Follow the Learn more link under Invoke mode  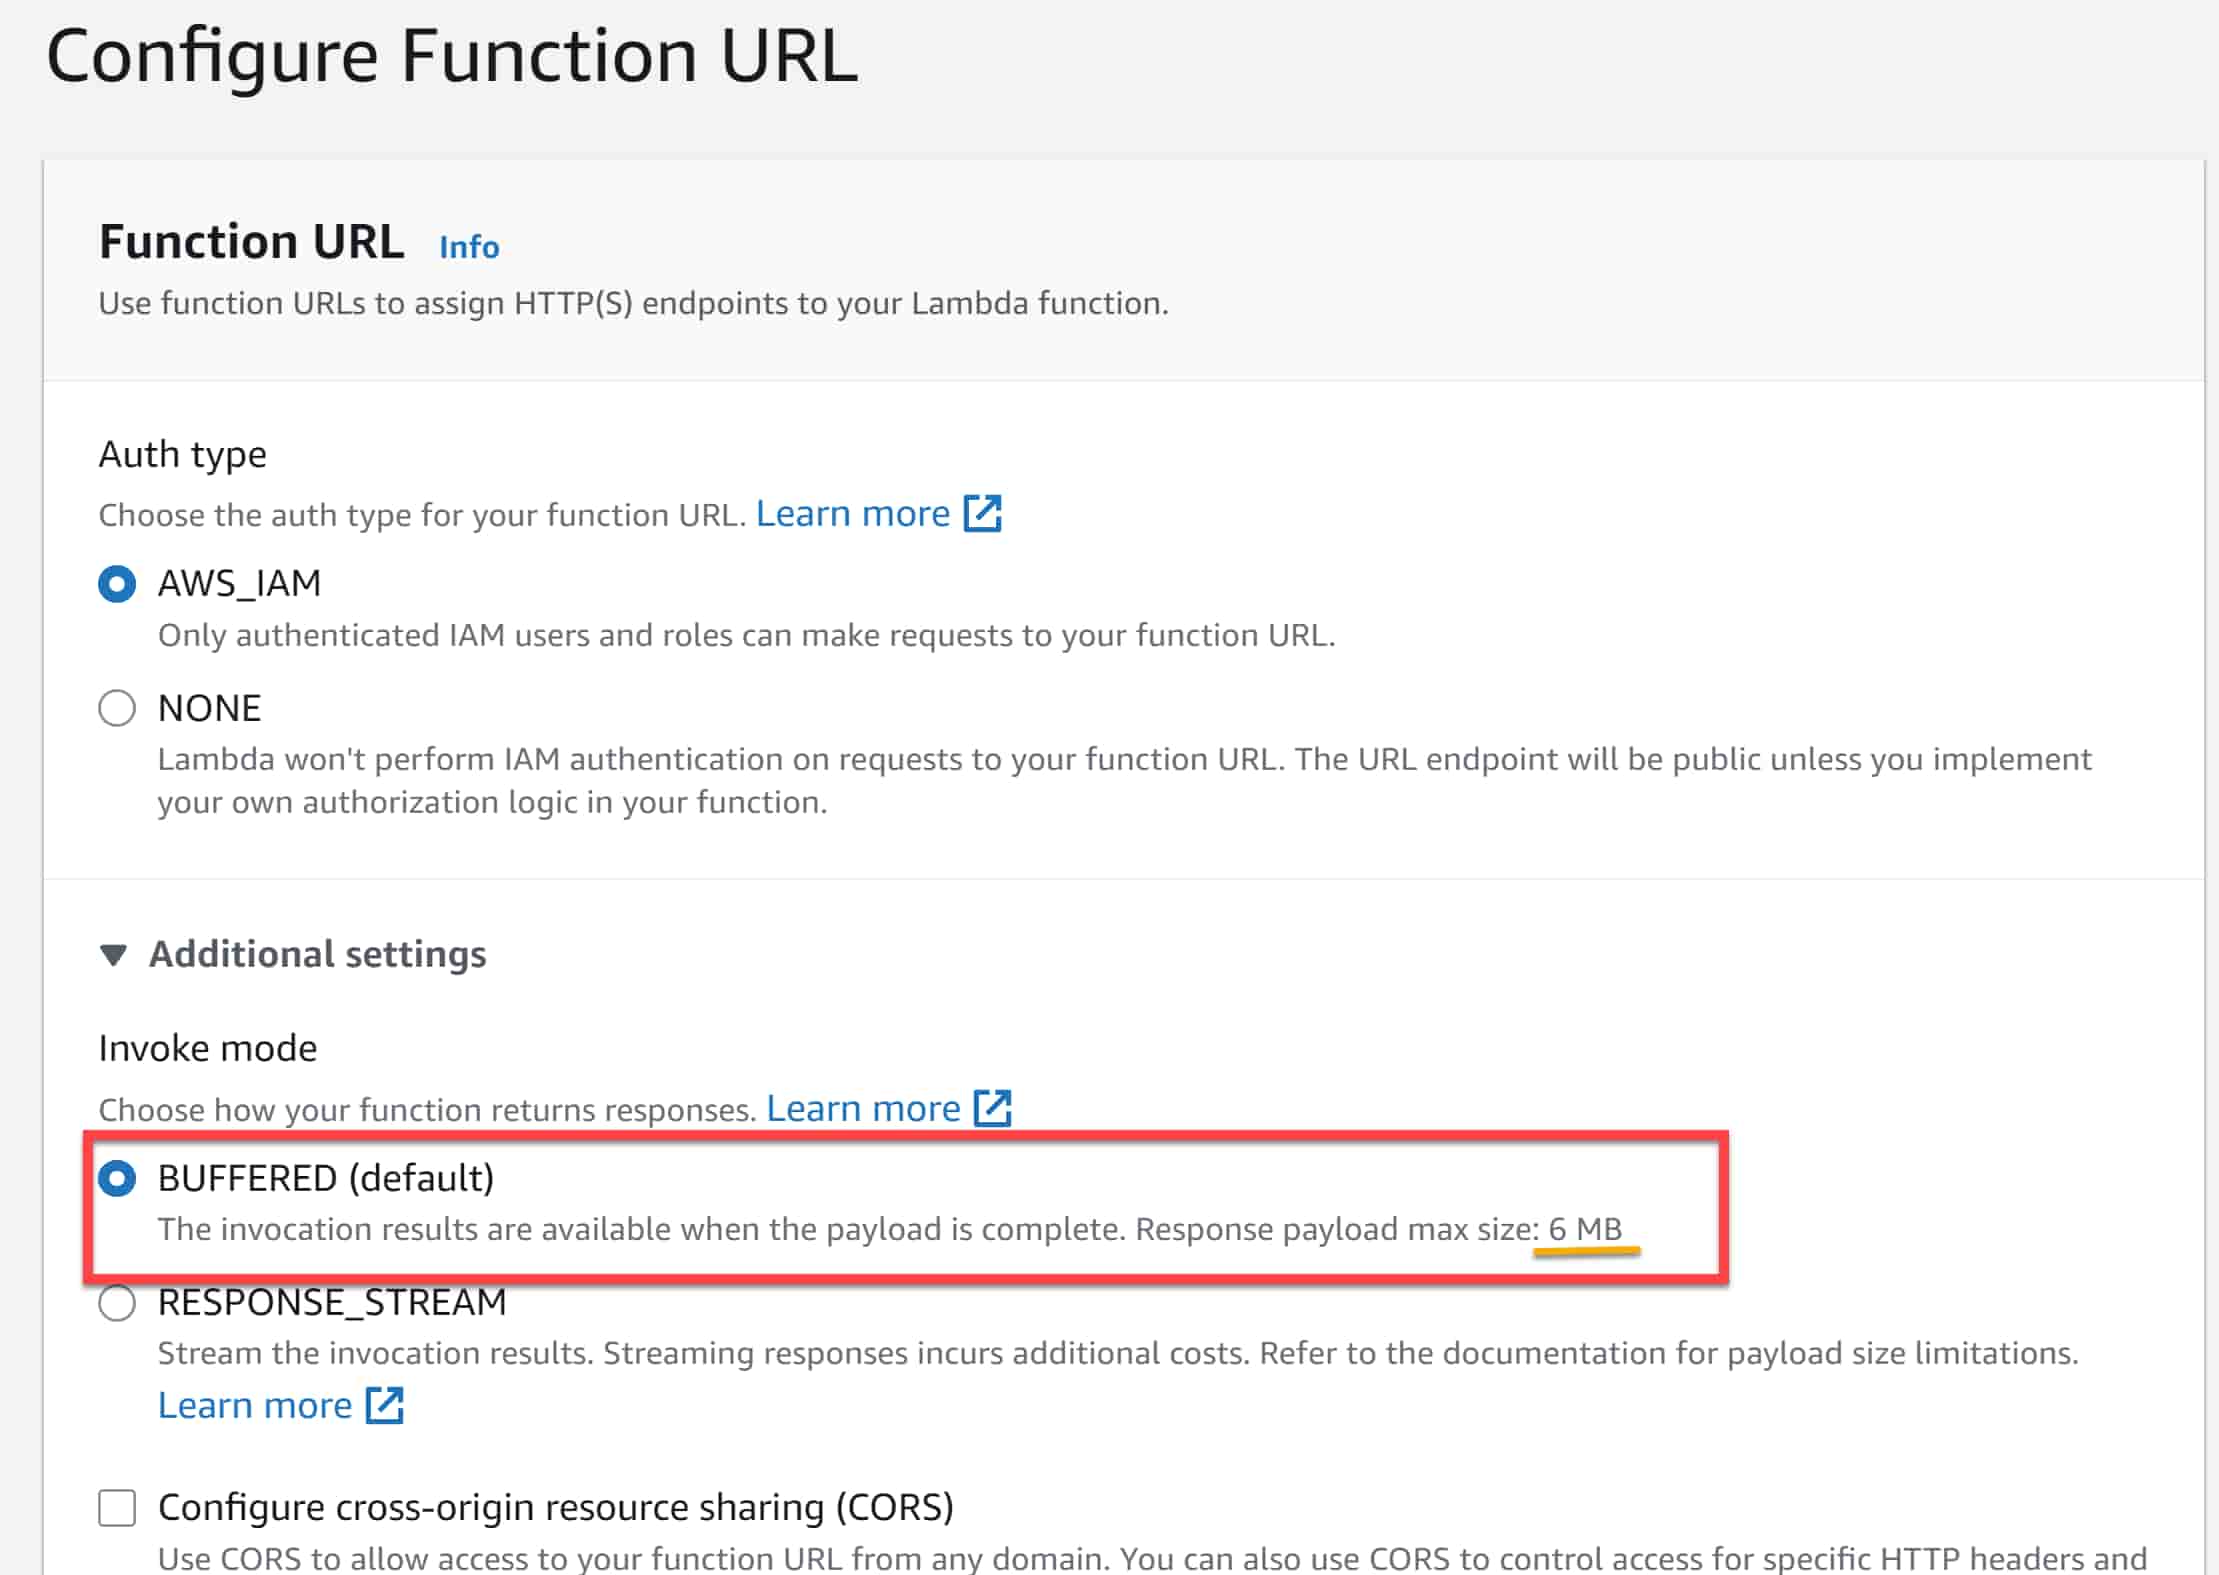[864, 1108]
